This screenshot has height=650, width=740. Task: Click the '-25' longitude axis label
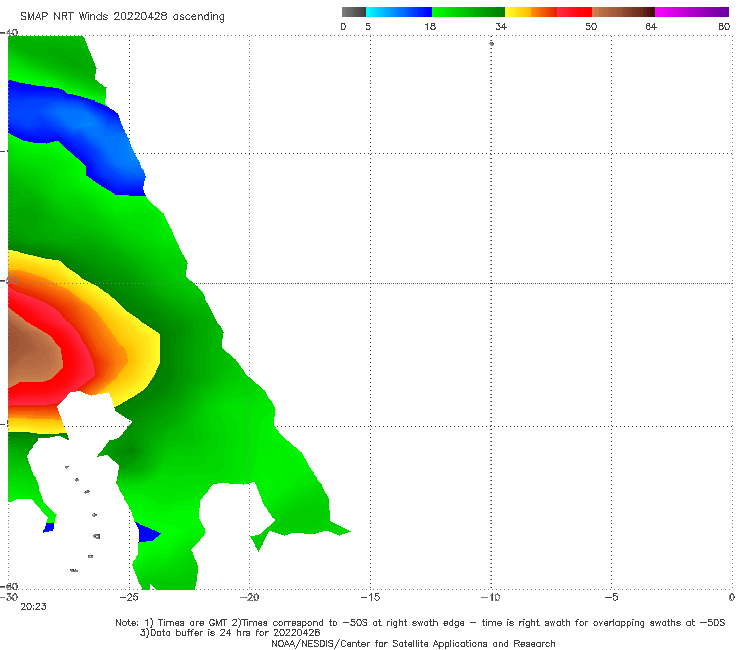[x=129, y=597]
